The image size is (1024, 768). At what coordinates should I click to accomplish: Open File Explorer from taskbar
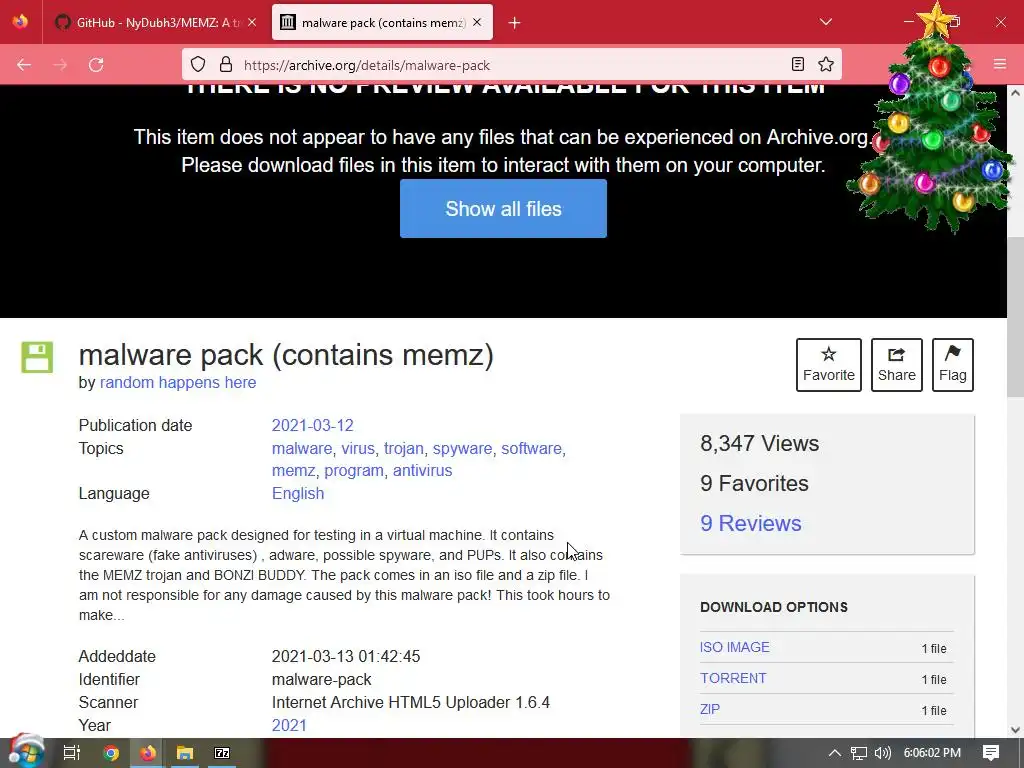pyautogui.click(x=185, y=753)
